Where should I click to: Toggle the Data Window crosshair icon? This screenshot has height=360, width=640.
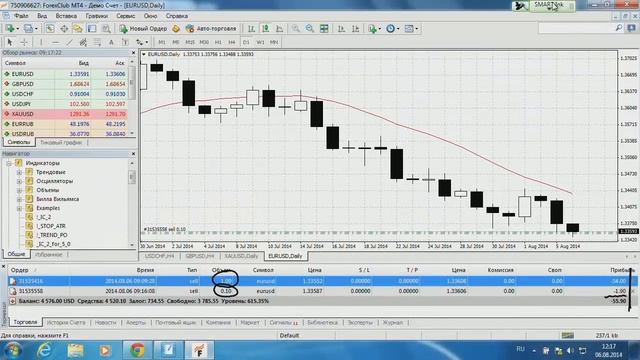64,29
